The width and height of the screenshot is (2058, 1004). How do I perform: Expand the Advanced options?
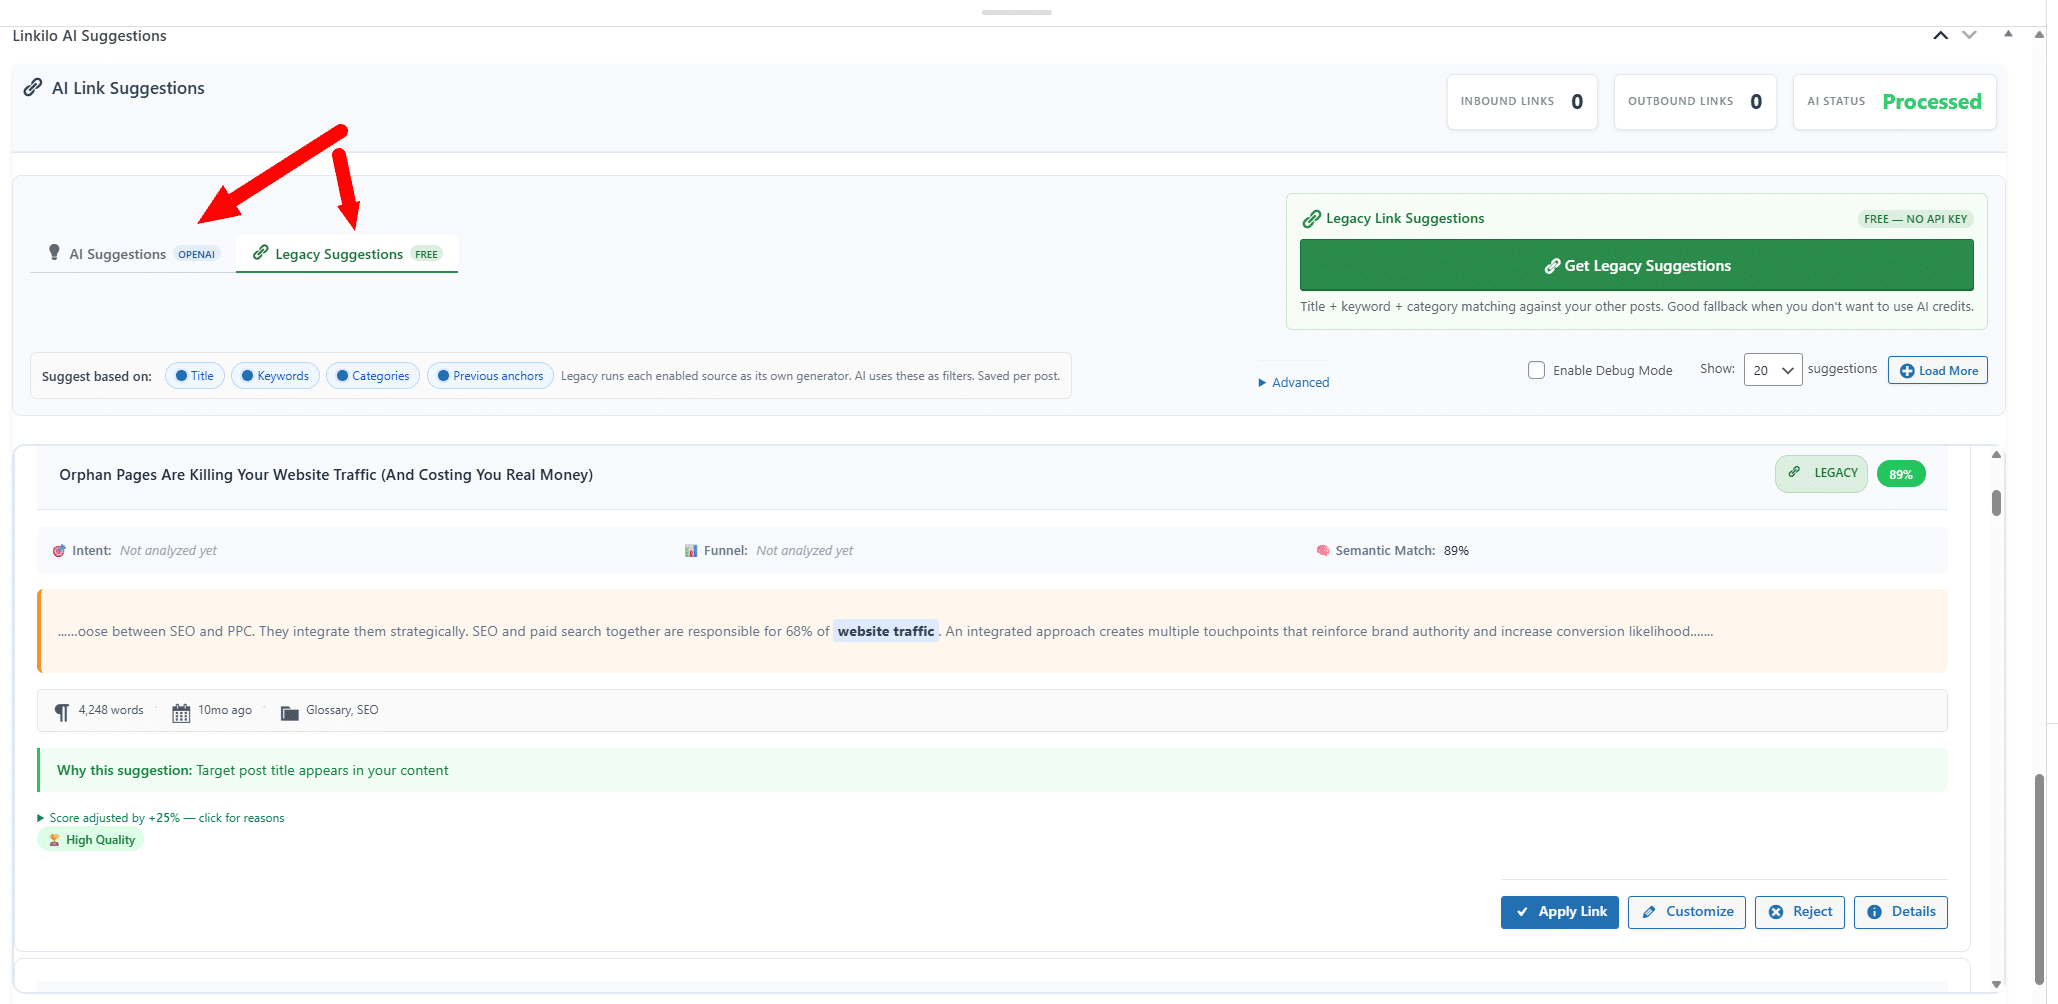1293,382
